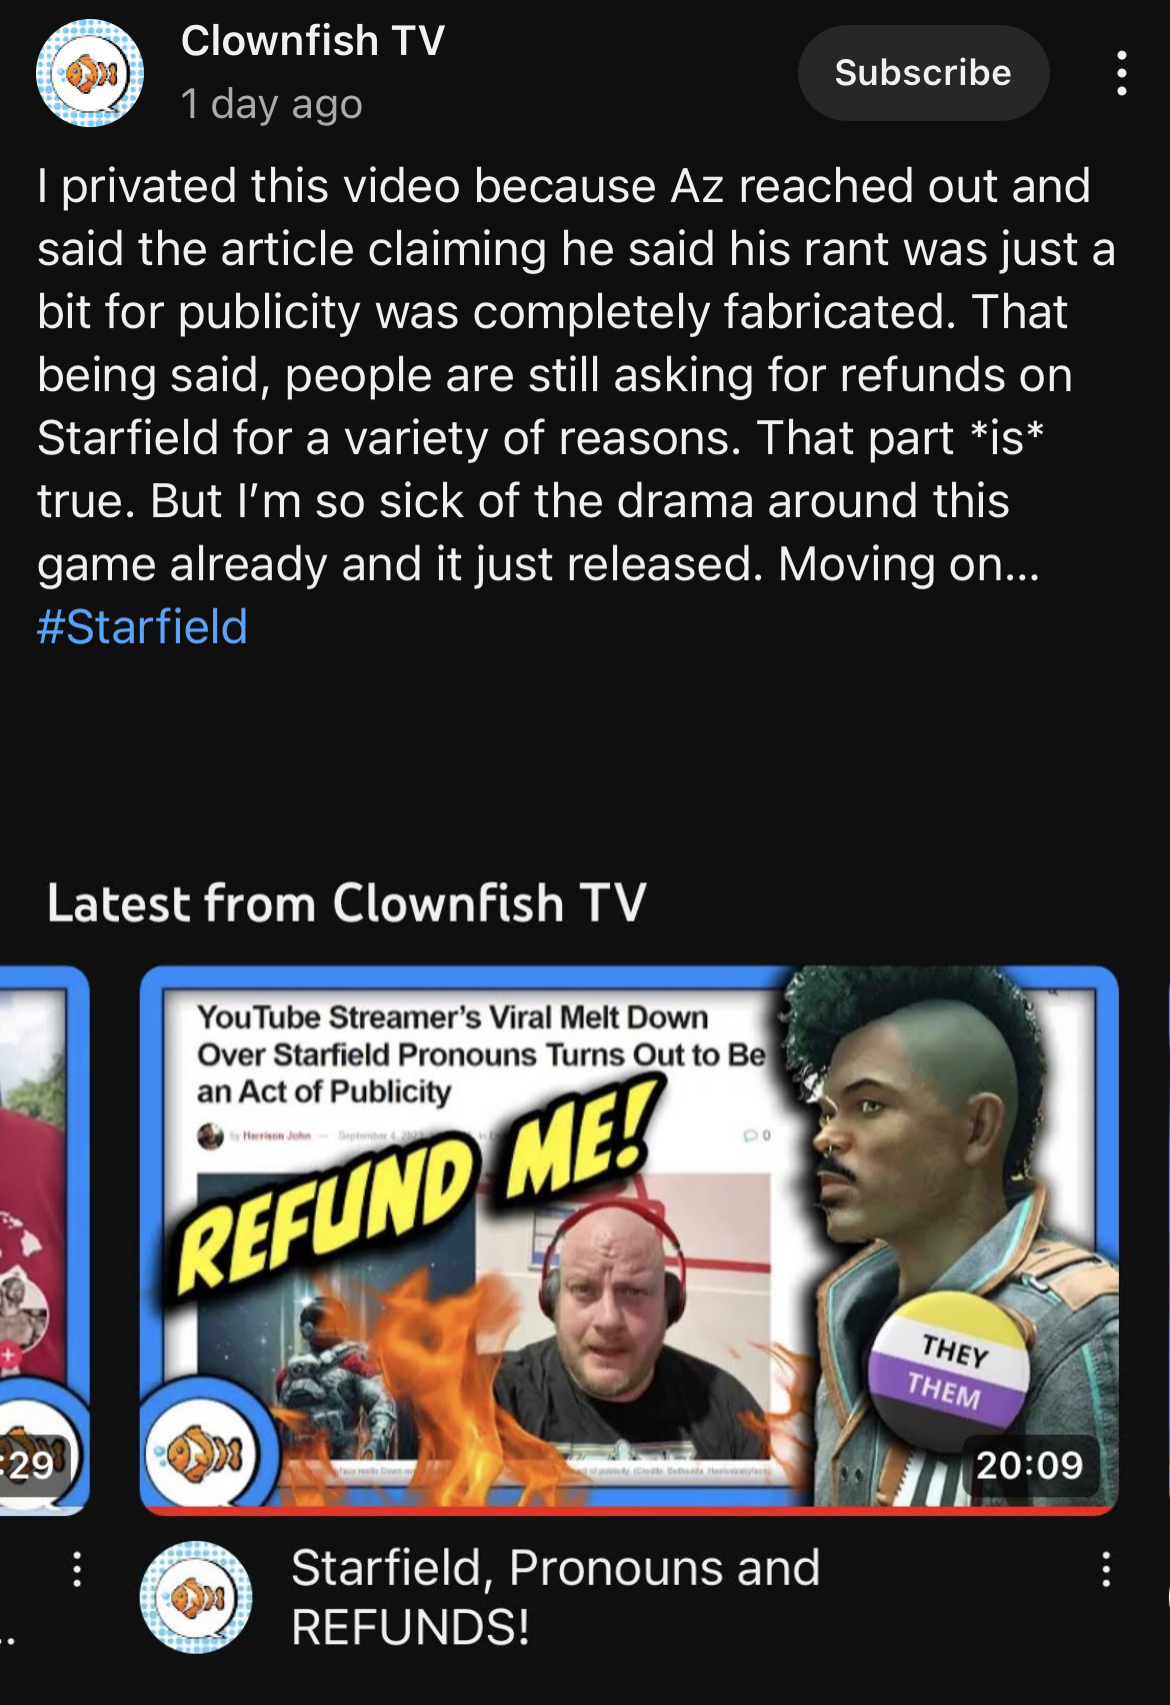Tap the Subscribe button
The width and height of the screenshot is (1170, 1705).
pos(923,73)
